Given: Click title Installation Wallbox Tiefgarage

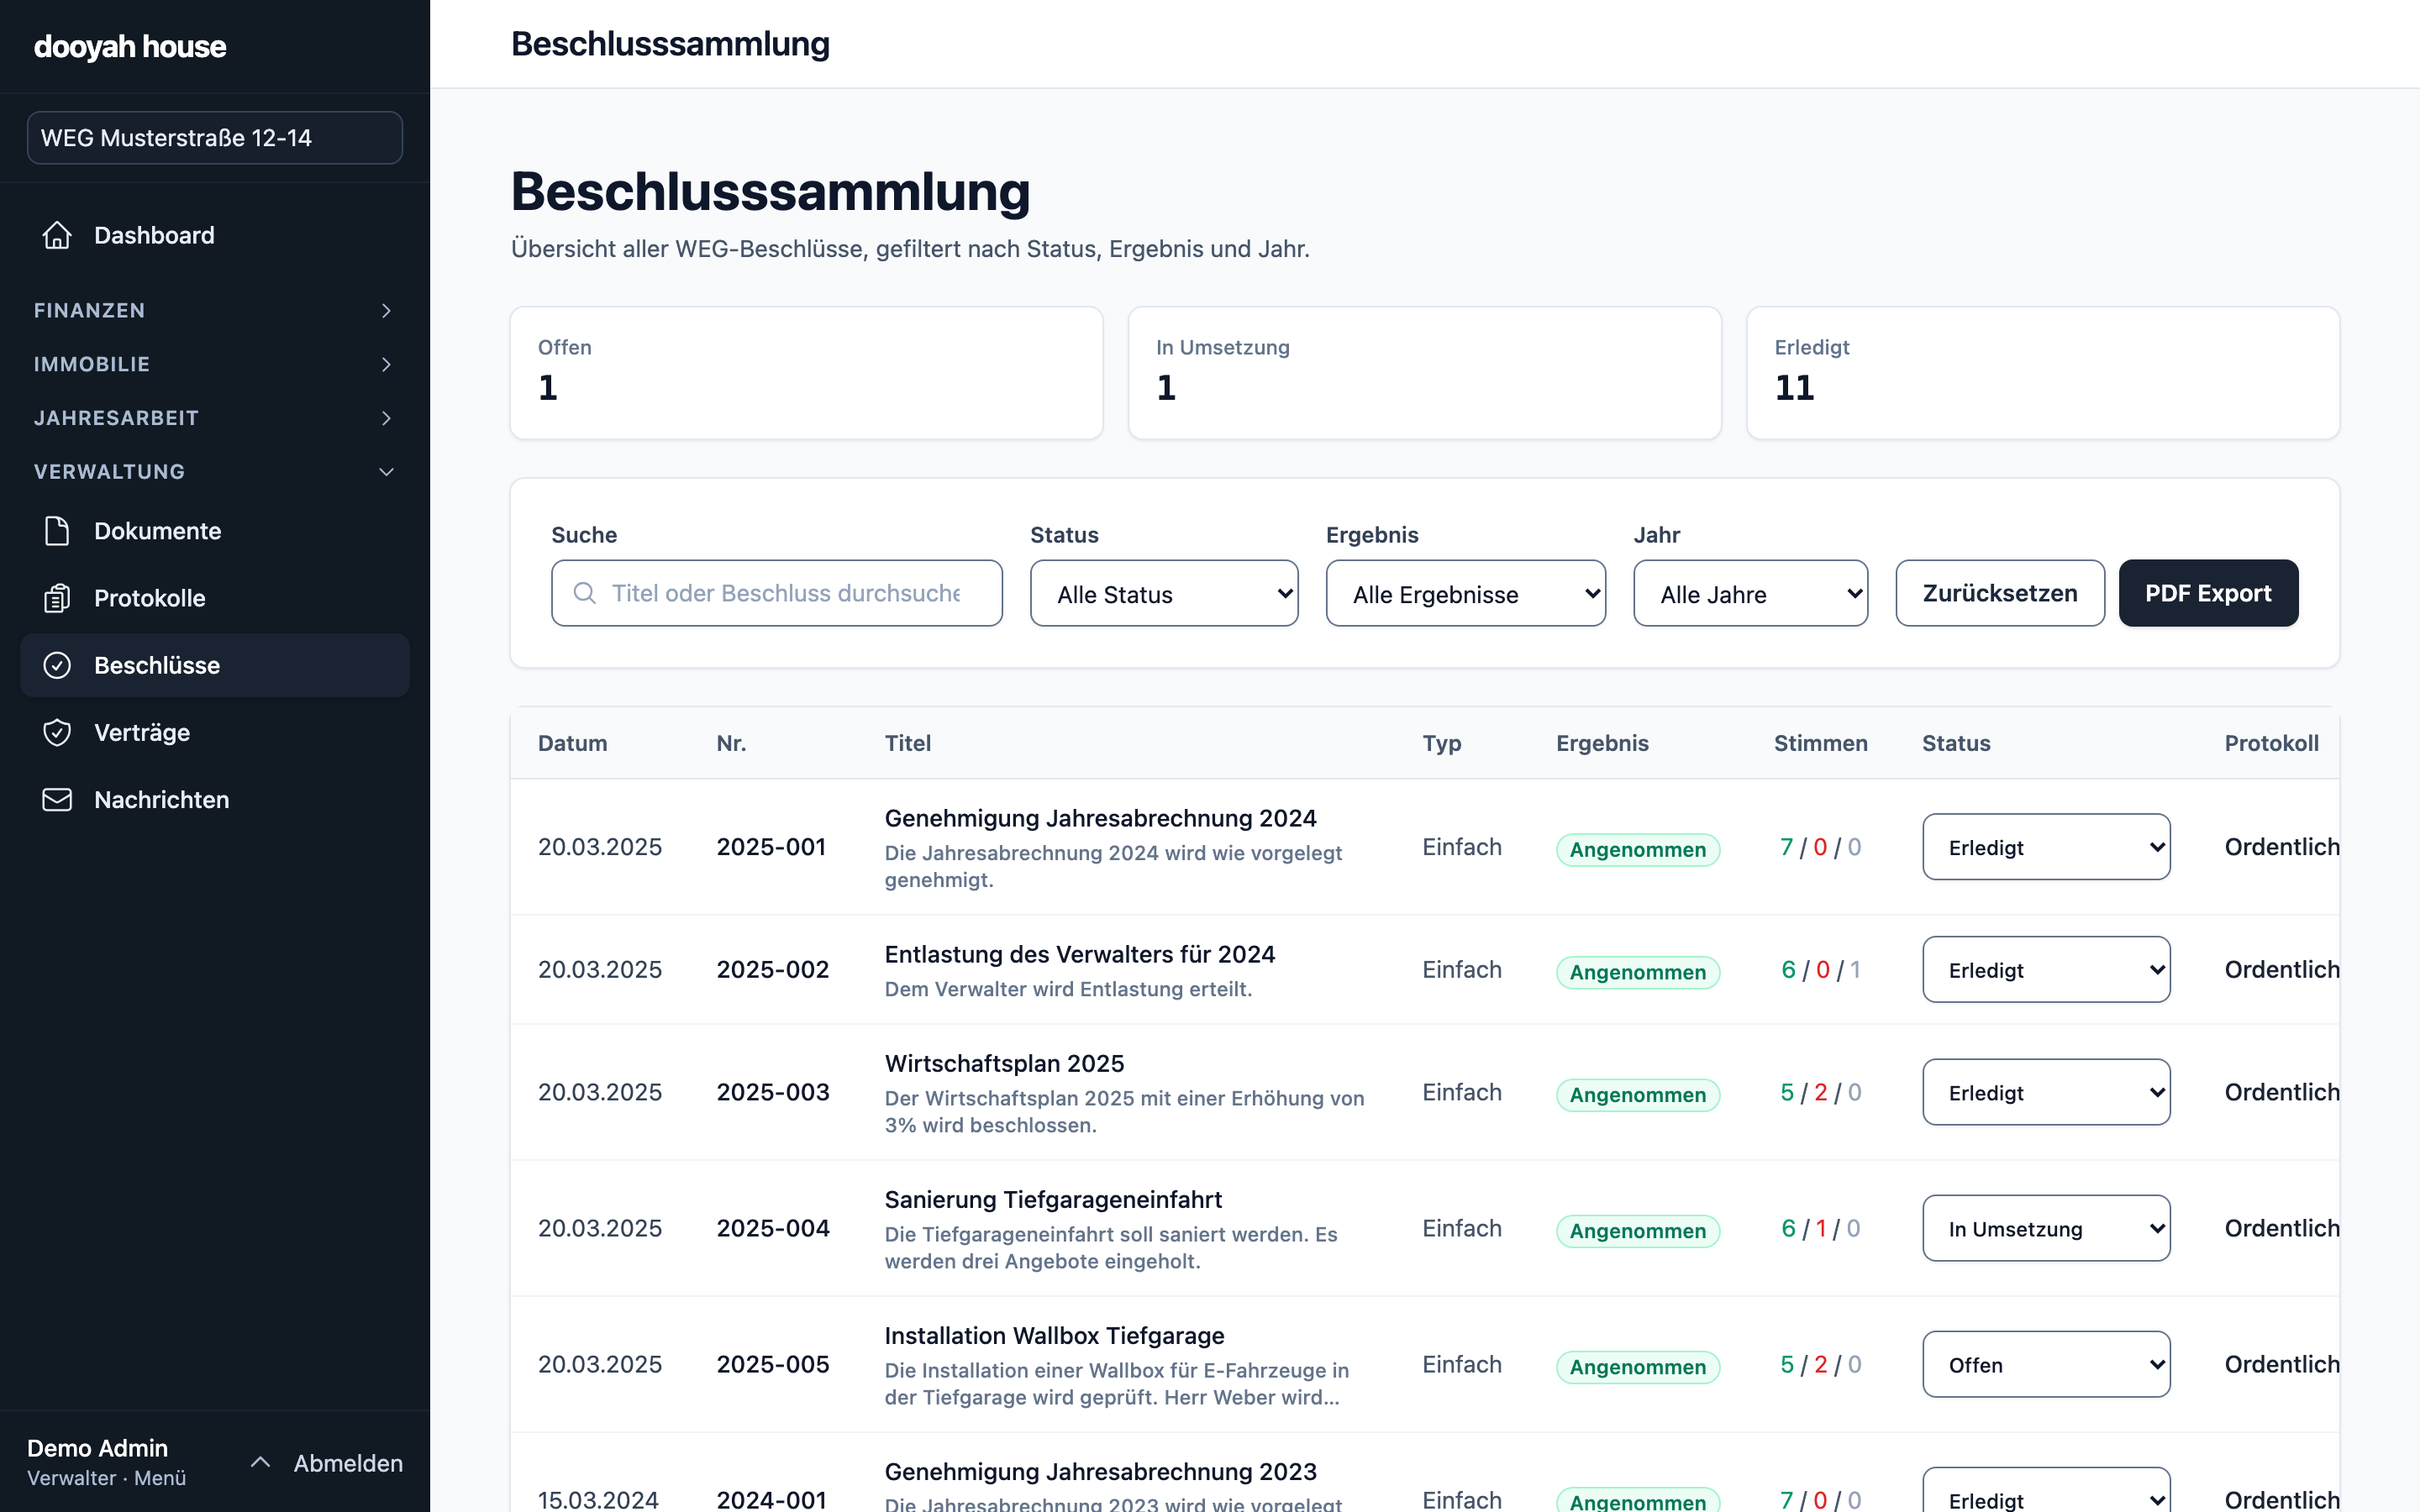Looking at the screenshot, I should tap(1054, 1335).
